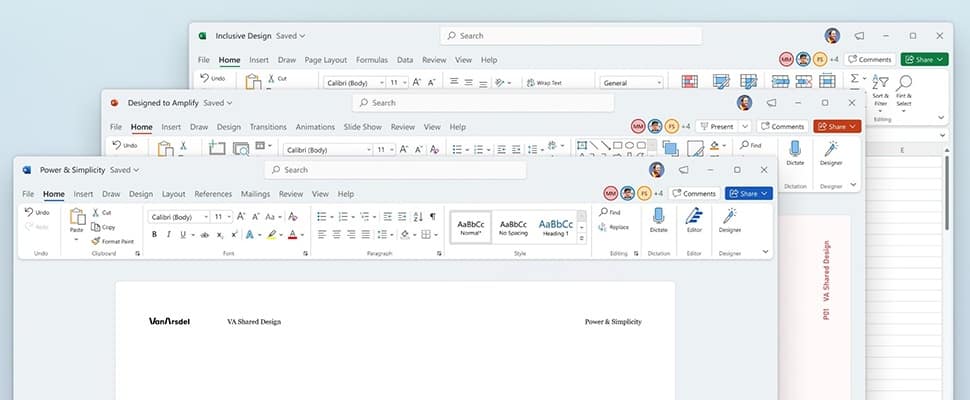This screenshot has height=400, width=970.
Task: Click the text highlight color button in Word
Action: click(272, 235)
